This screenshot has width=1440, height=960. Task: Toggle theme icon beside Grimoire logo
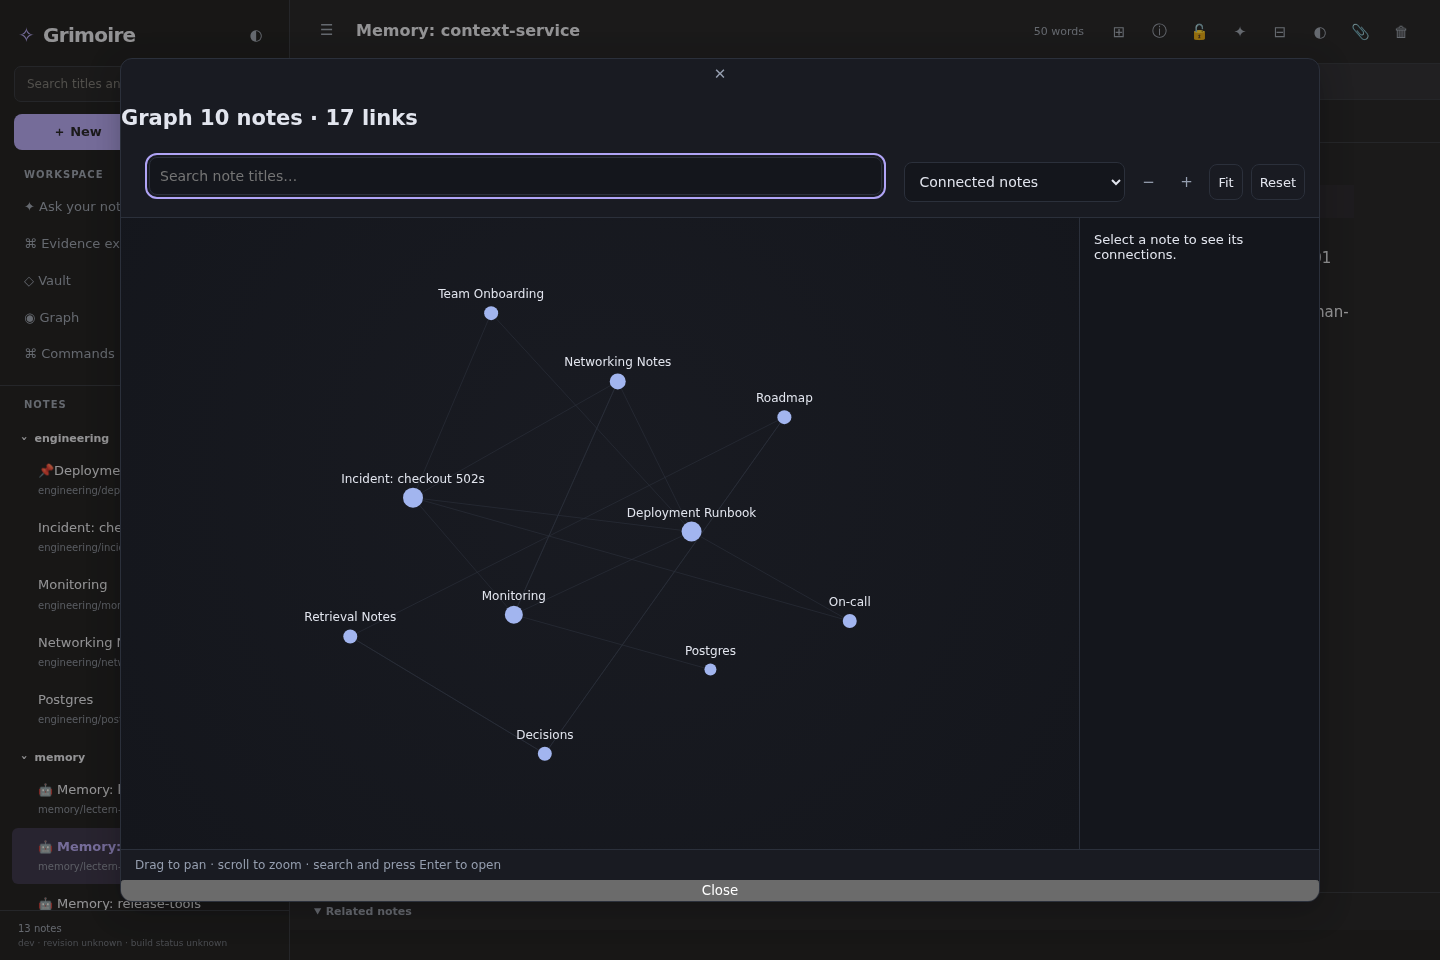256,35
